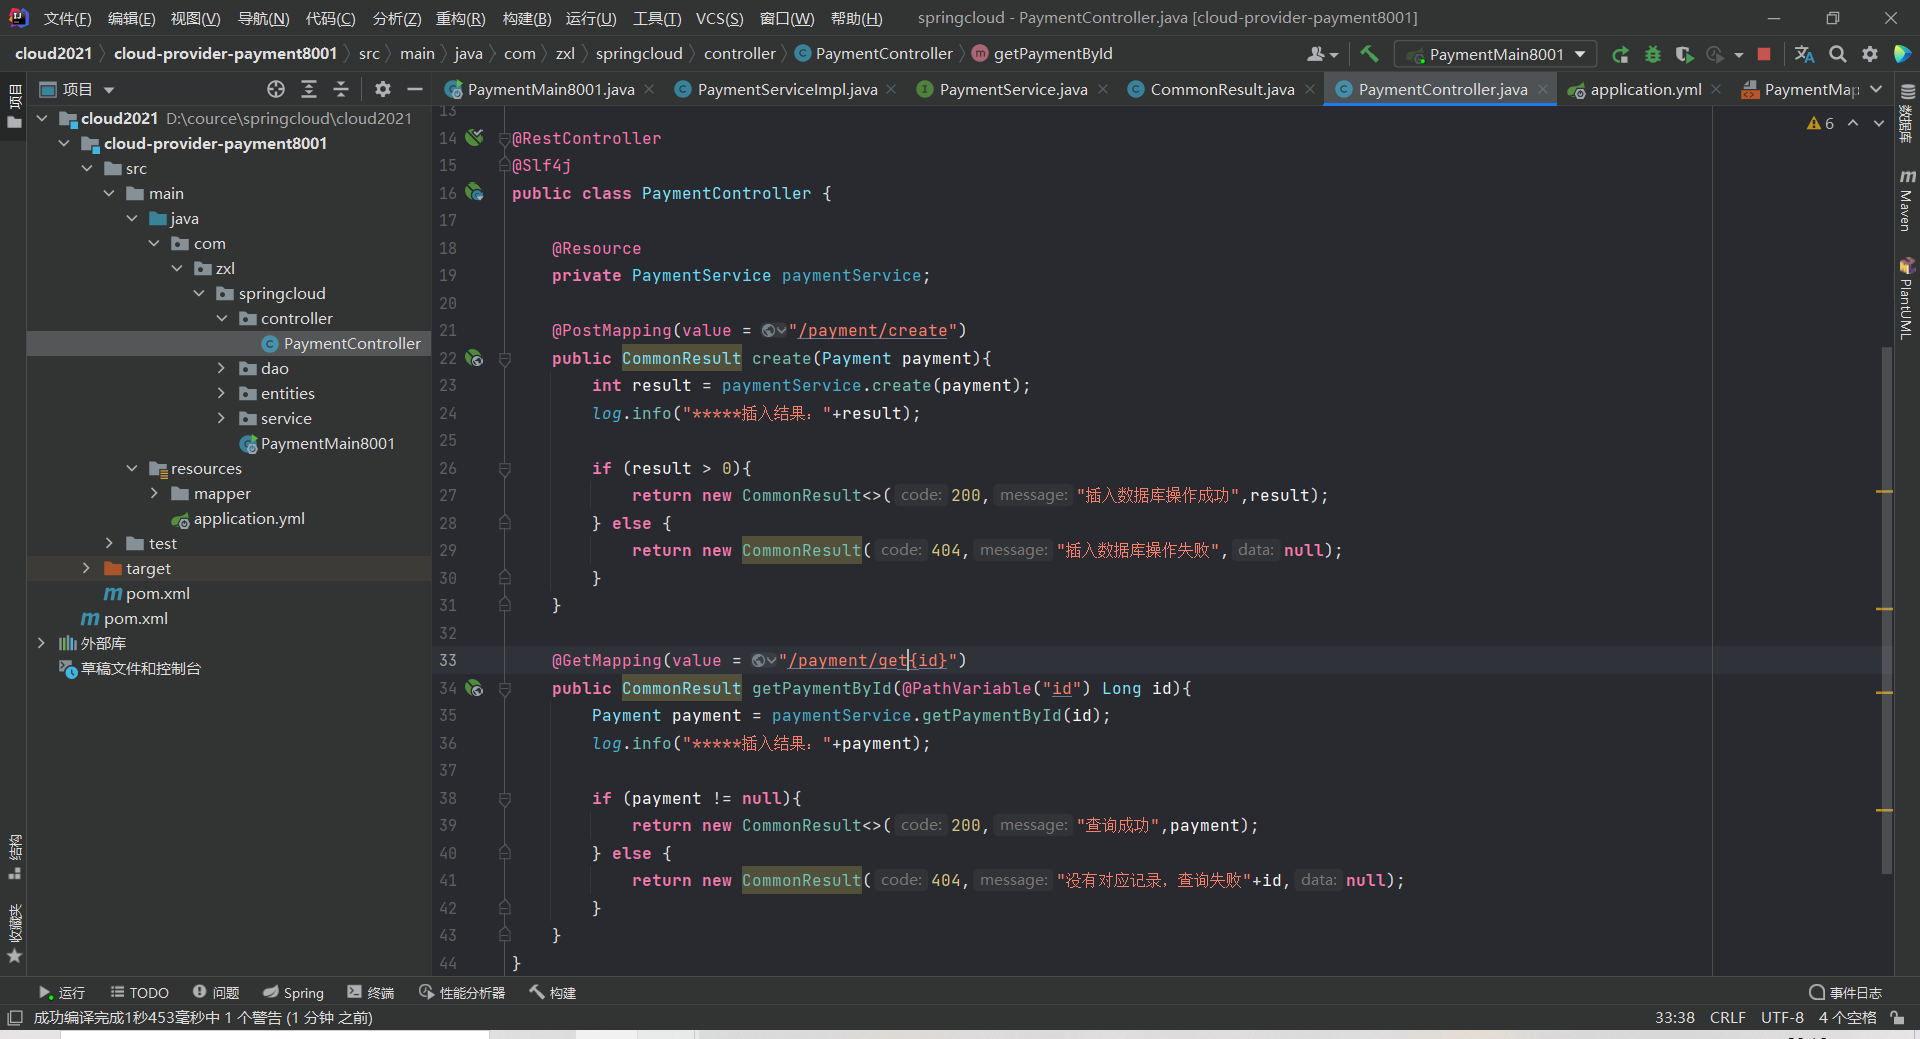The width and height of the screenshot is (1920, 1039).
Task: Select opened file locate target icon
Action: click(x=276, y=89)
